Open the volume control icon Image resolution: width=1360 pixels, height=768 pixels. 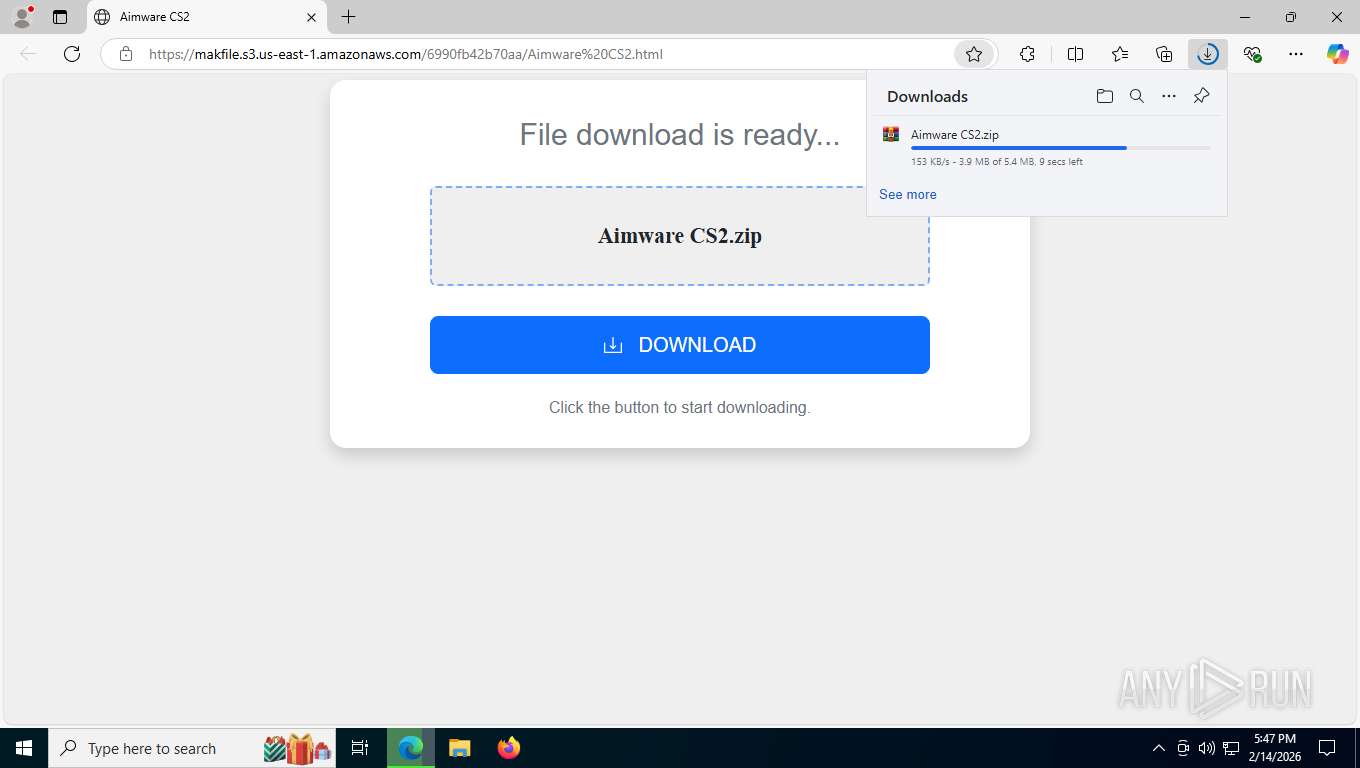point(1207,748)
